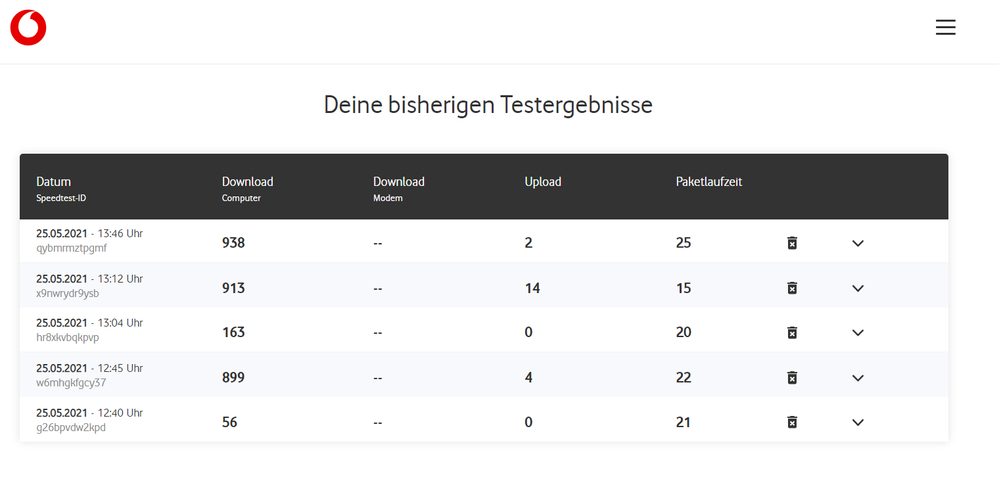Delete the 13:46 Uhr speedtest result

tap(791, 243)
